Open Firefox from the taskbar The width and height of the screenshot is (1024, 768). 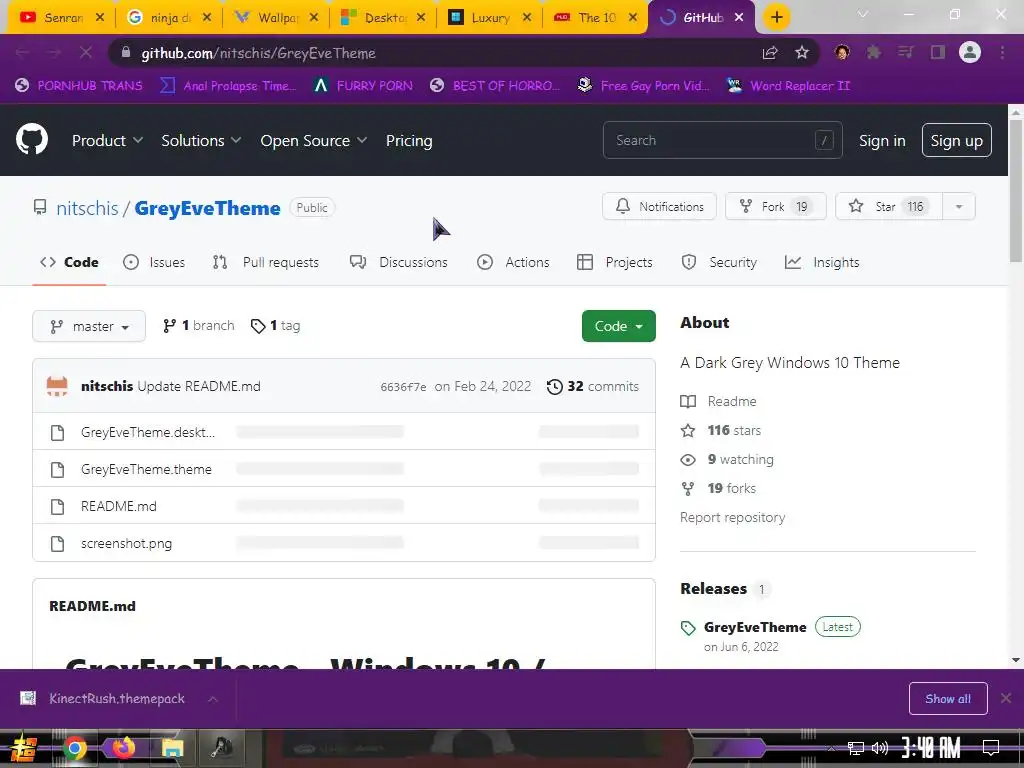[123, 747]
